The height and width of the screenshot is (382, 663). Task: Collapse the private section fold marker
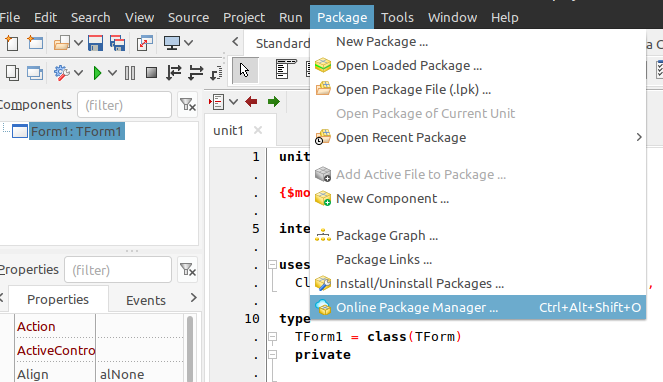(x=273, y=355)
